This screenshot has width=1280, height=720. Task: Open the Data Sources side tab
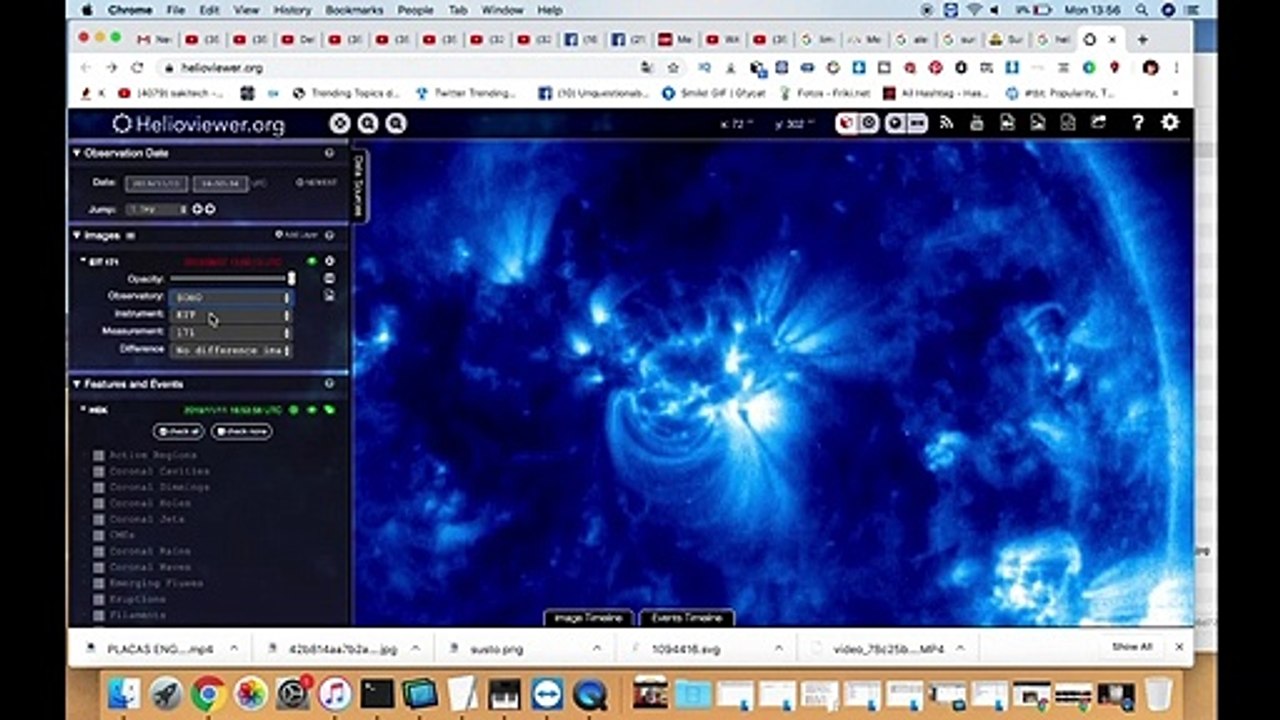click(358, 186)
